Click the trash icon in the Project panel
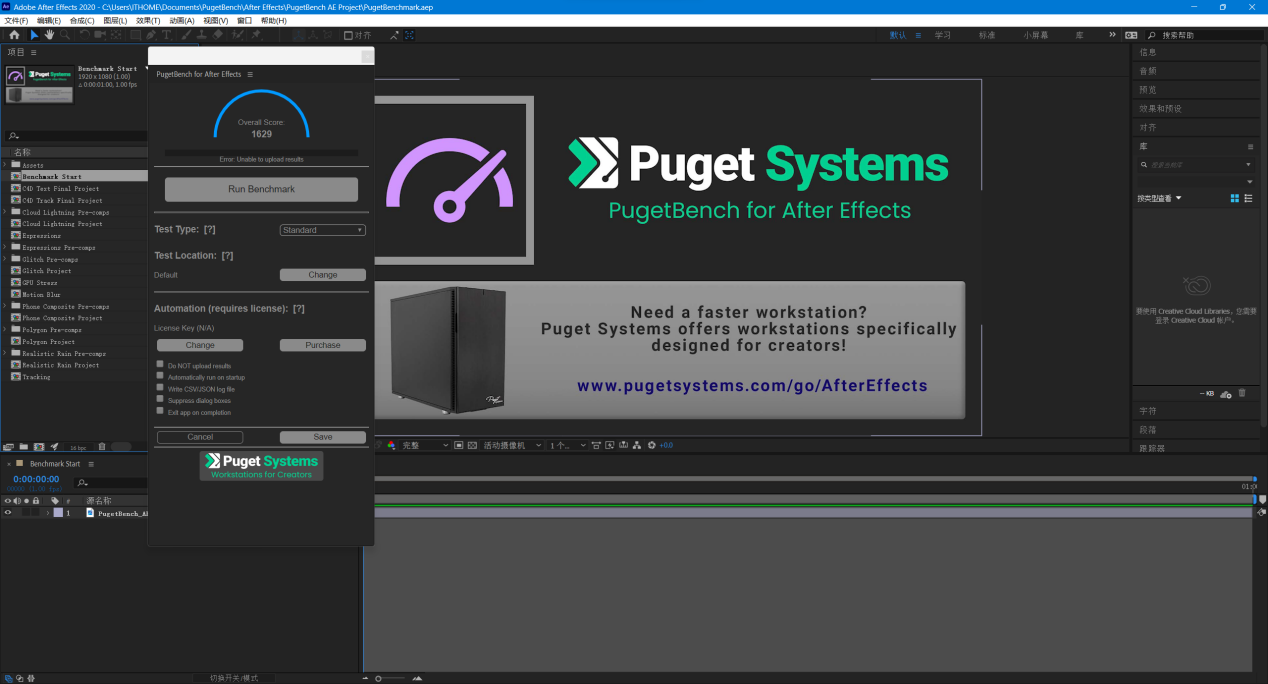Image resolution: width=1268 pixels, height=684 pixels. point(101,447)
